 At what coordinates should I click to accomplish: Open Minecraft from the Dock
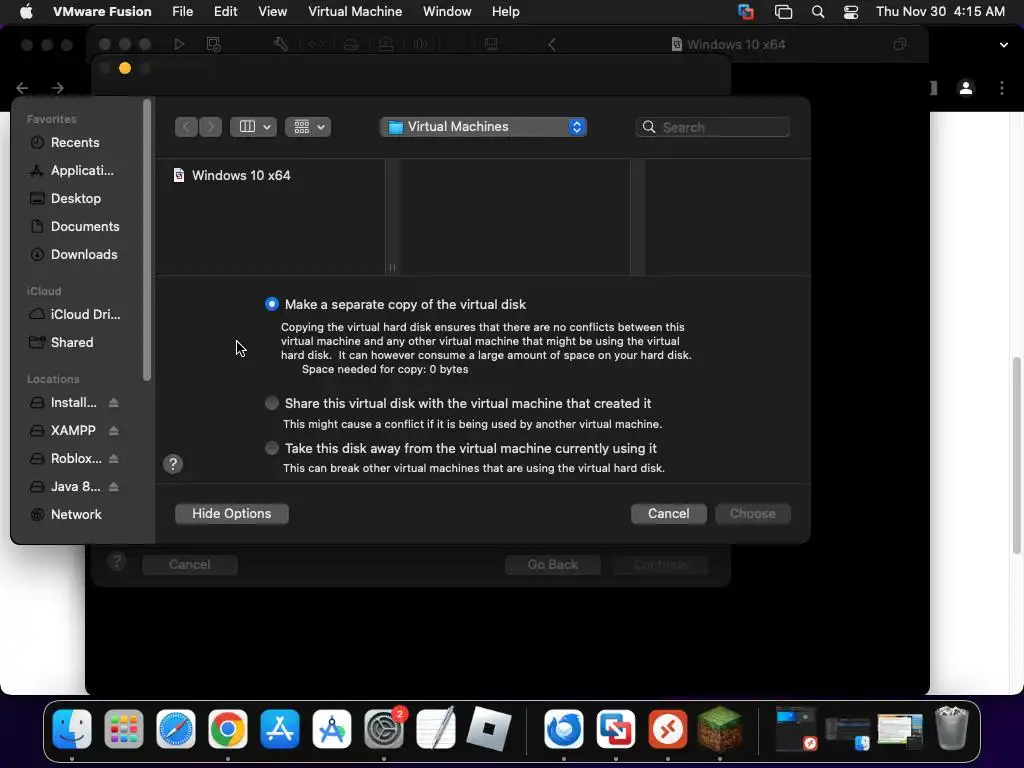[720, 729]
